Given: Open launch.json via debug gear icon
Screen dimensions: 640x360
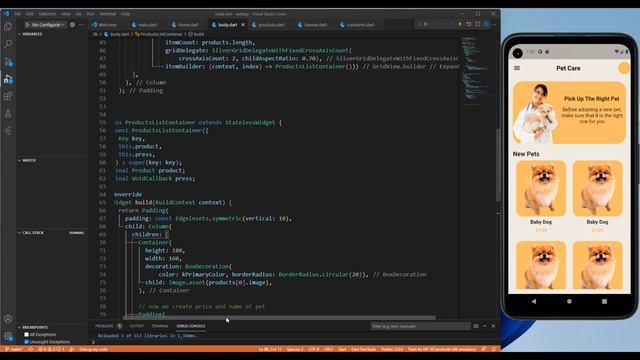Looking at the screenshot, I should pyautogui.click(x=72, y=25).
